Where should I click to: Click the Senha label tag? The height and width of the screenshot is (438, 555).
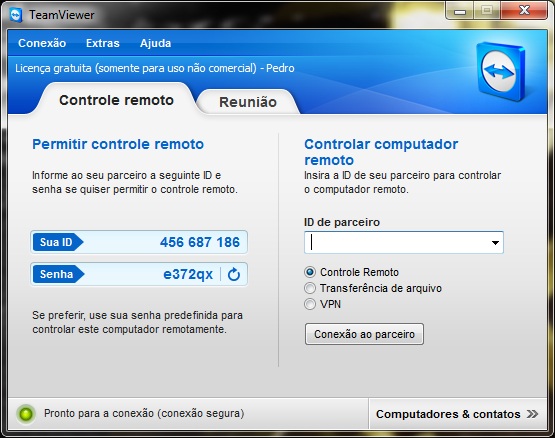(x=58, y=274)
